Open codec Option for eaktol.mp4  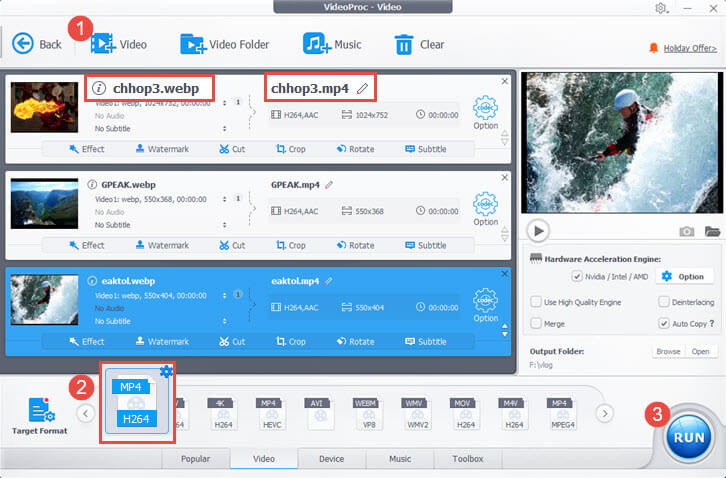click(485, 305)
